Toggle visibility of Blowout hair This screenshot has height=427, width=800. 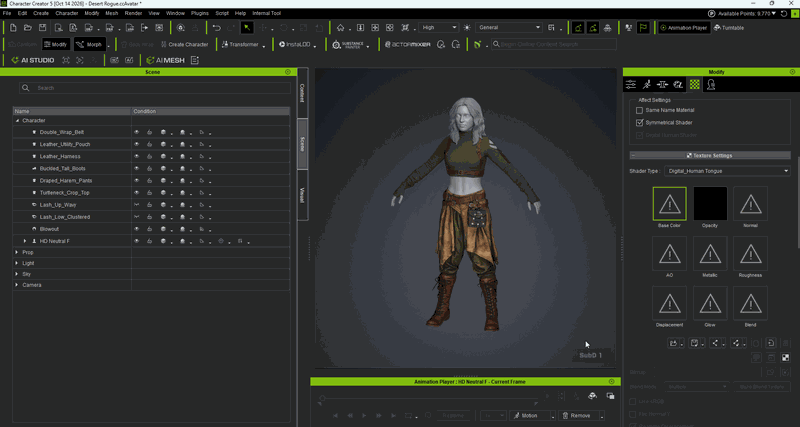coord(136,229)
